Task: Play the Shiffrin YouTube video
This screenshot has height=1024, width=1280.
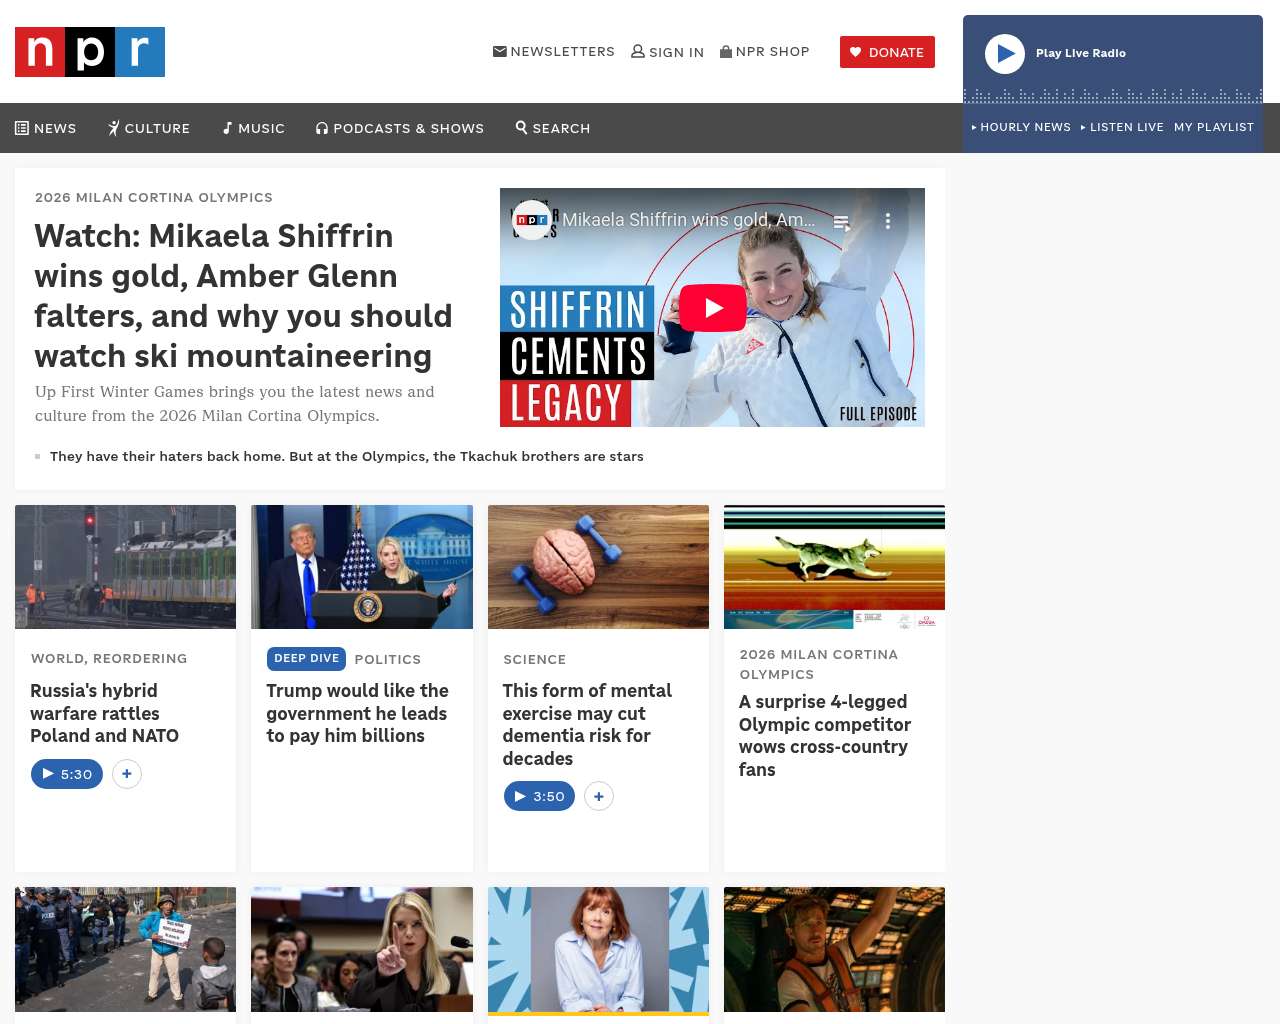Action: (x=712, y=308)
